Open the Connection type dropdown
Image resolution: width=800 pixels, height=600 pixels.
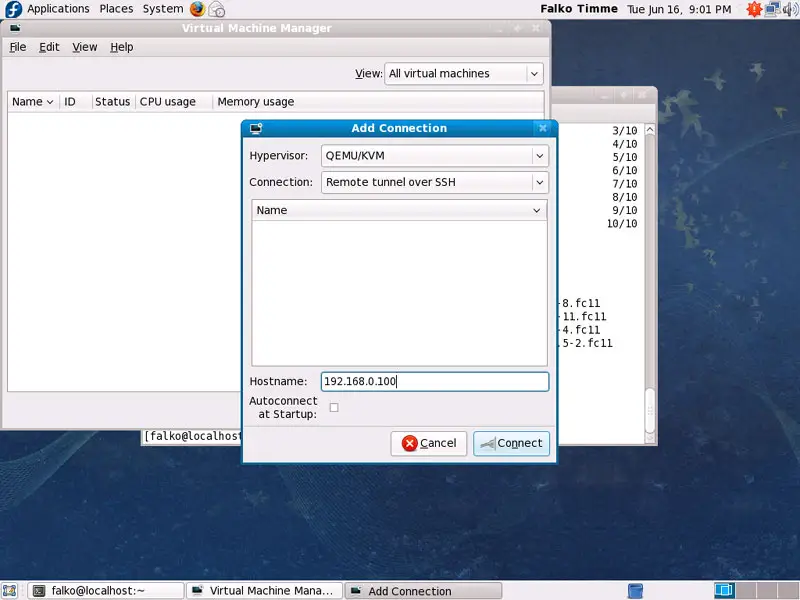(x=435, y=182)
